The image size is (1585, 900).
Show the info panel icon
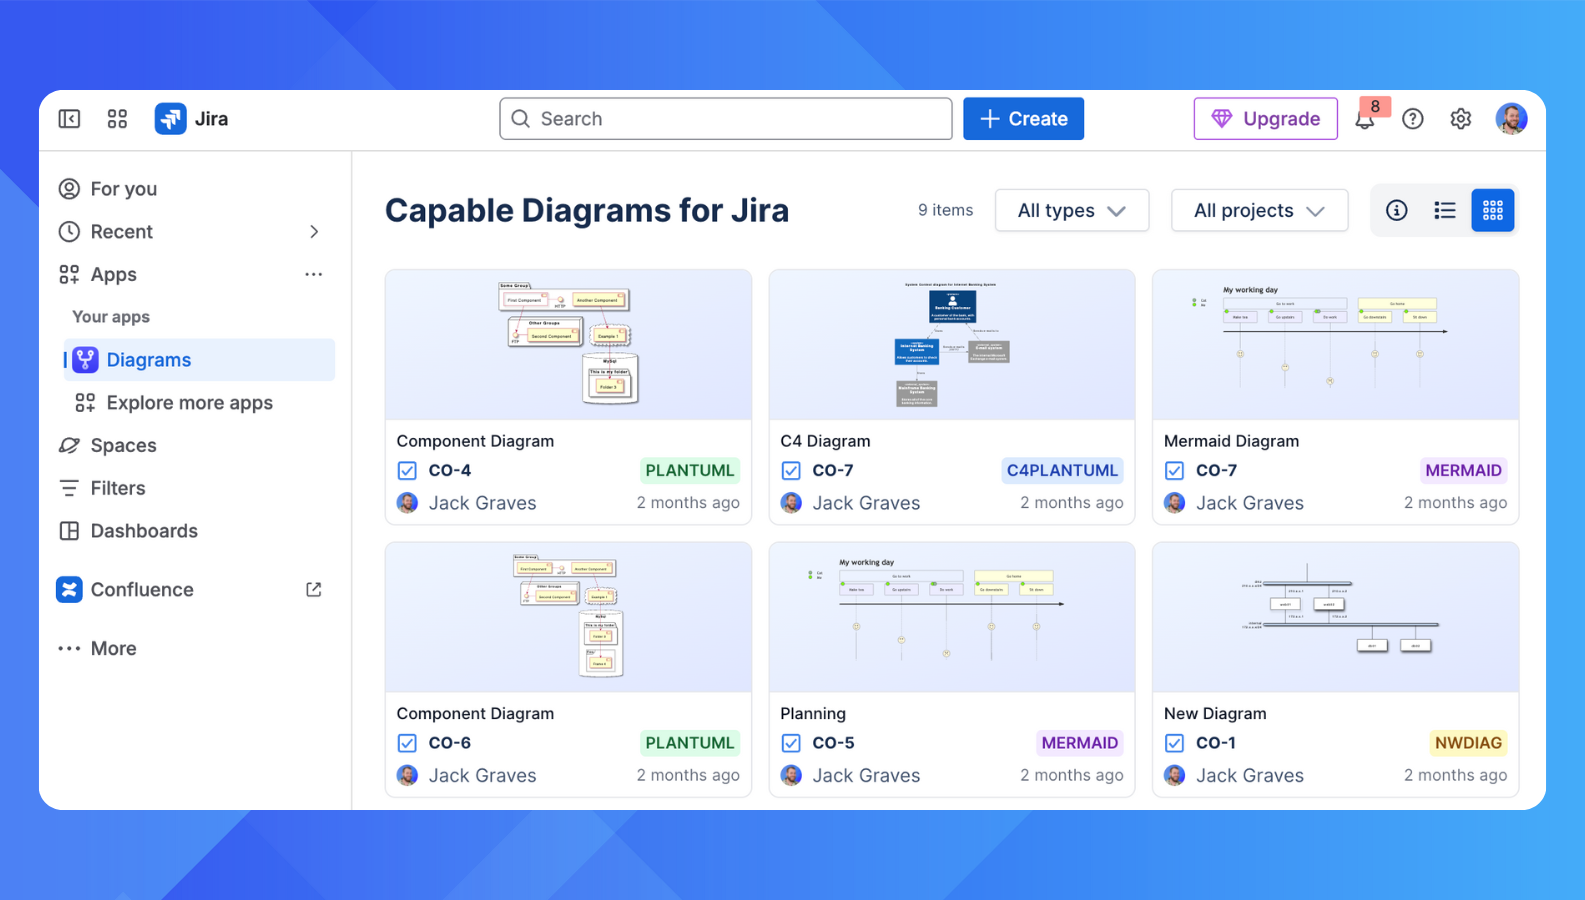click(x=1396, y=210)
